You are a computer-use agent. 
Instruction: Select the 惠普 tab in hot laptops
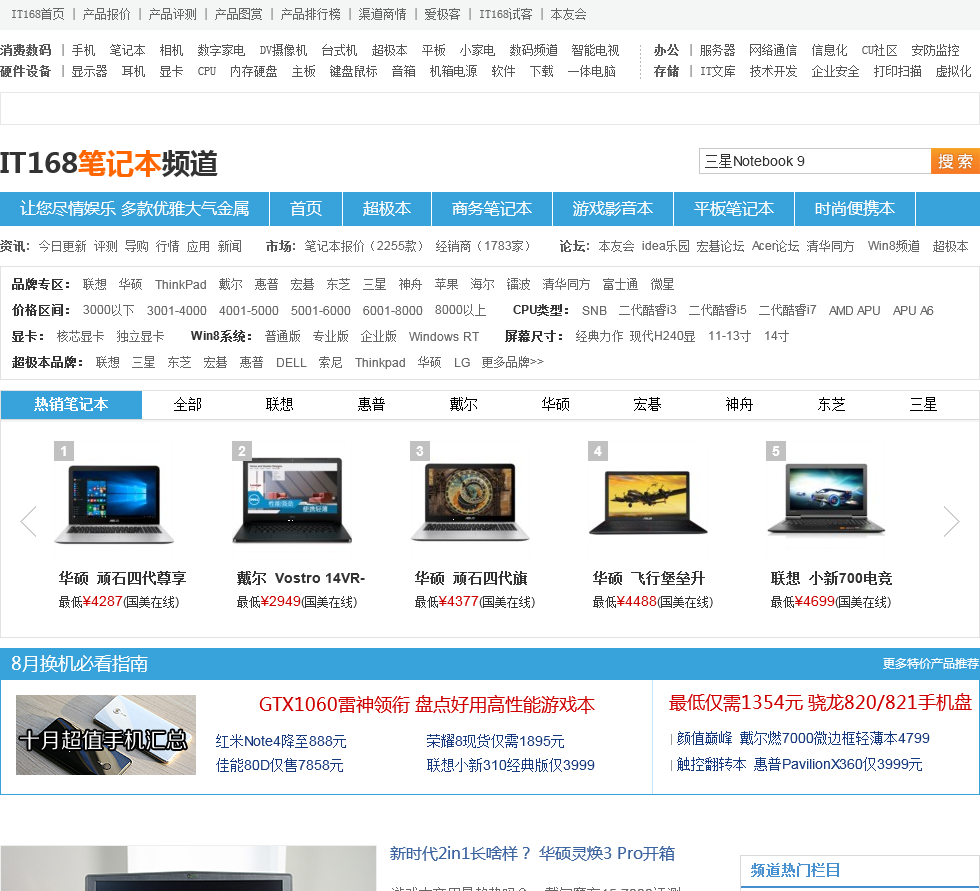[x=371, y=405]
